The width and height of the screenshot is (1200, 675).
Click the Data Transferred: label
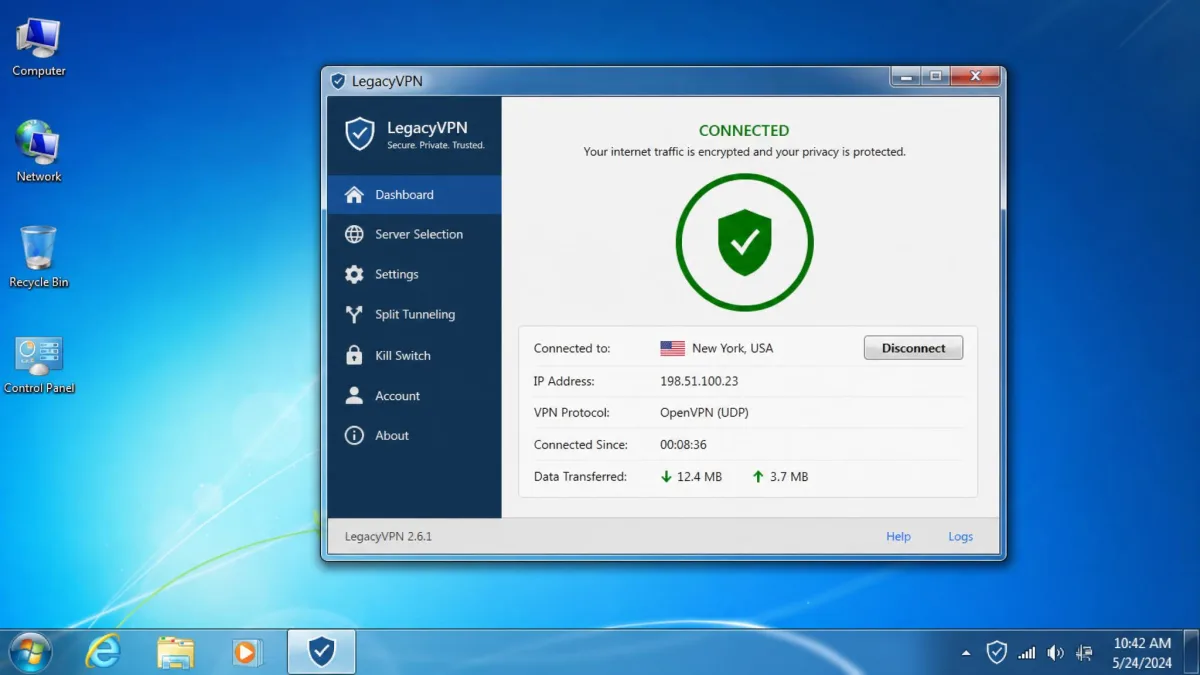580,477
